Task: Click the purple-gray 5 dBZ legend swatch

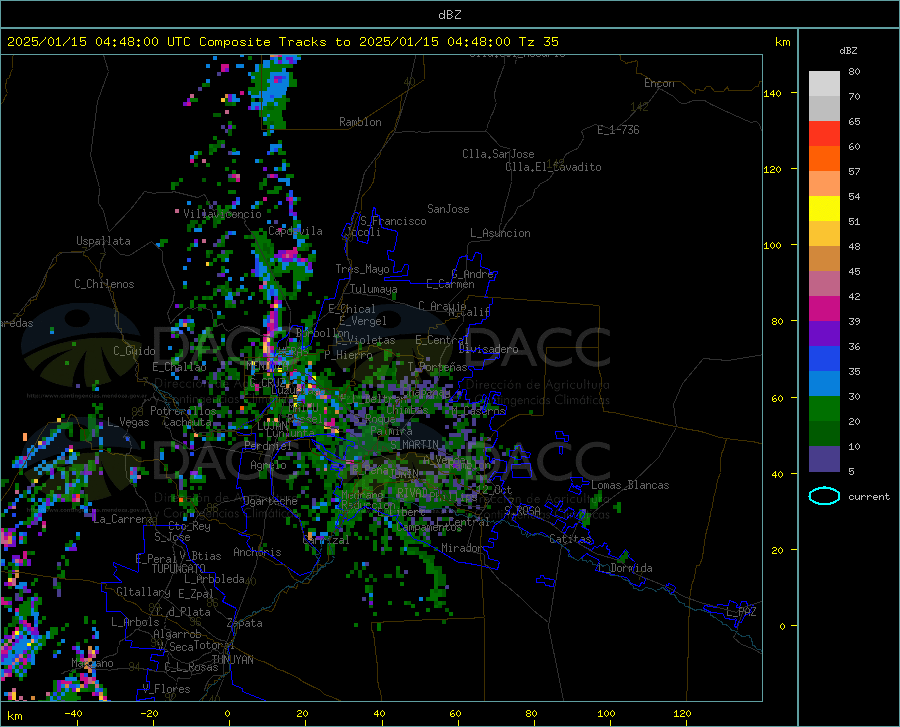Action: point(824,458)
